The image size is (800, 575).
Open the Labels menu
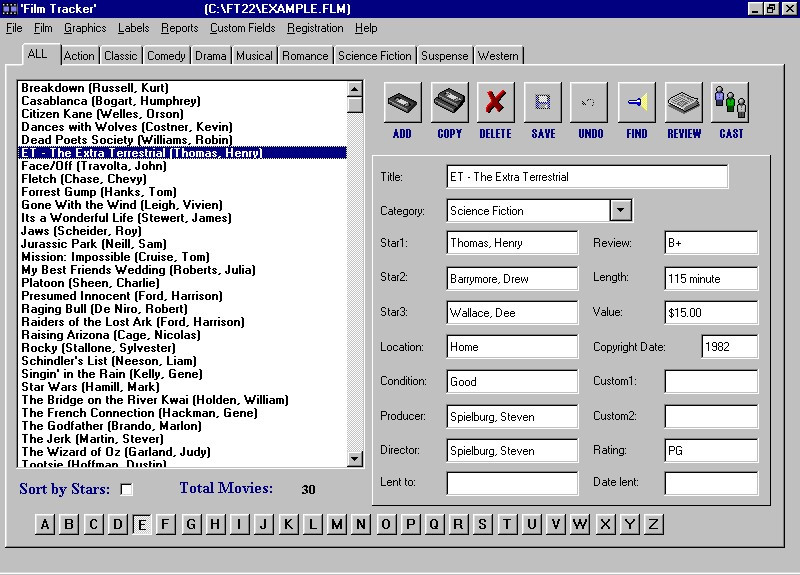point(134,28)
